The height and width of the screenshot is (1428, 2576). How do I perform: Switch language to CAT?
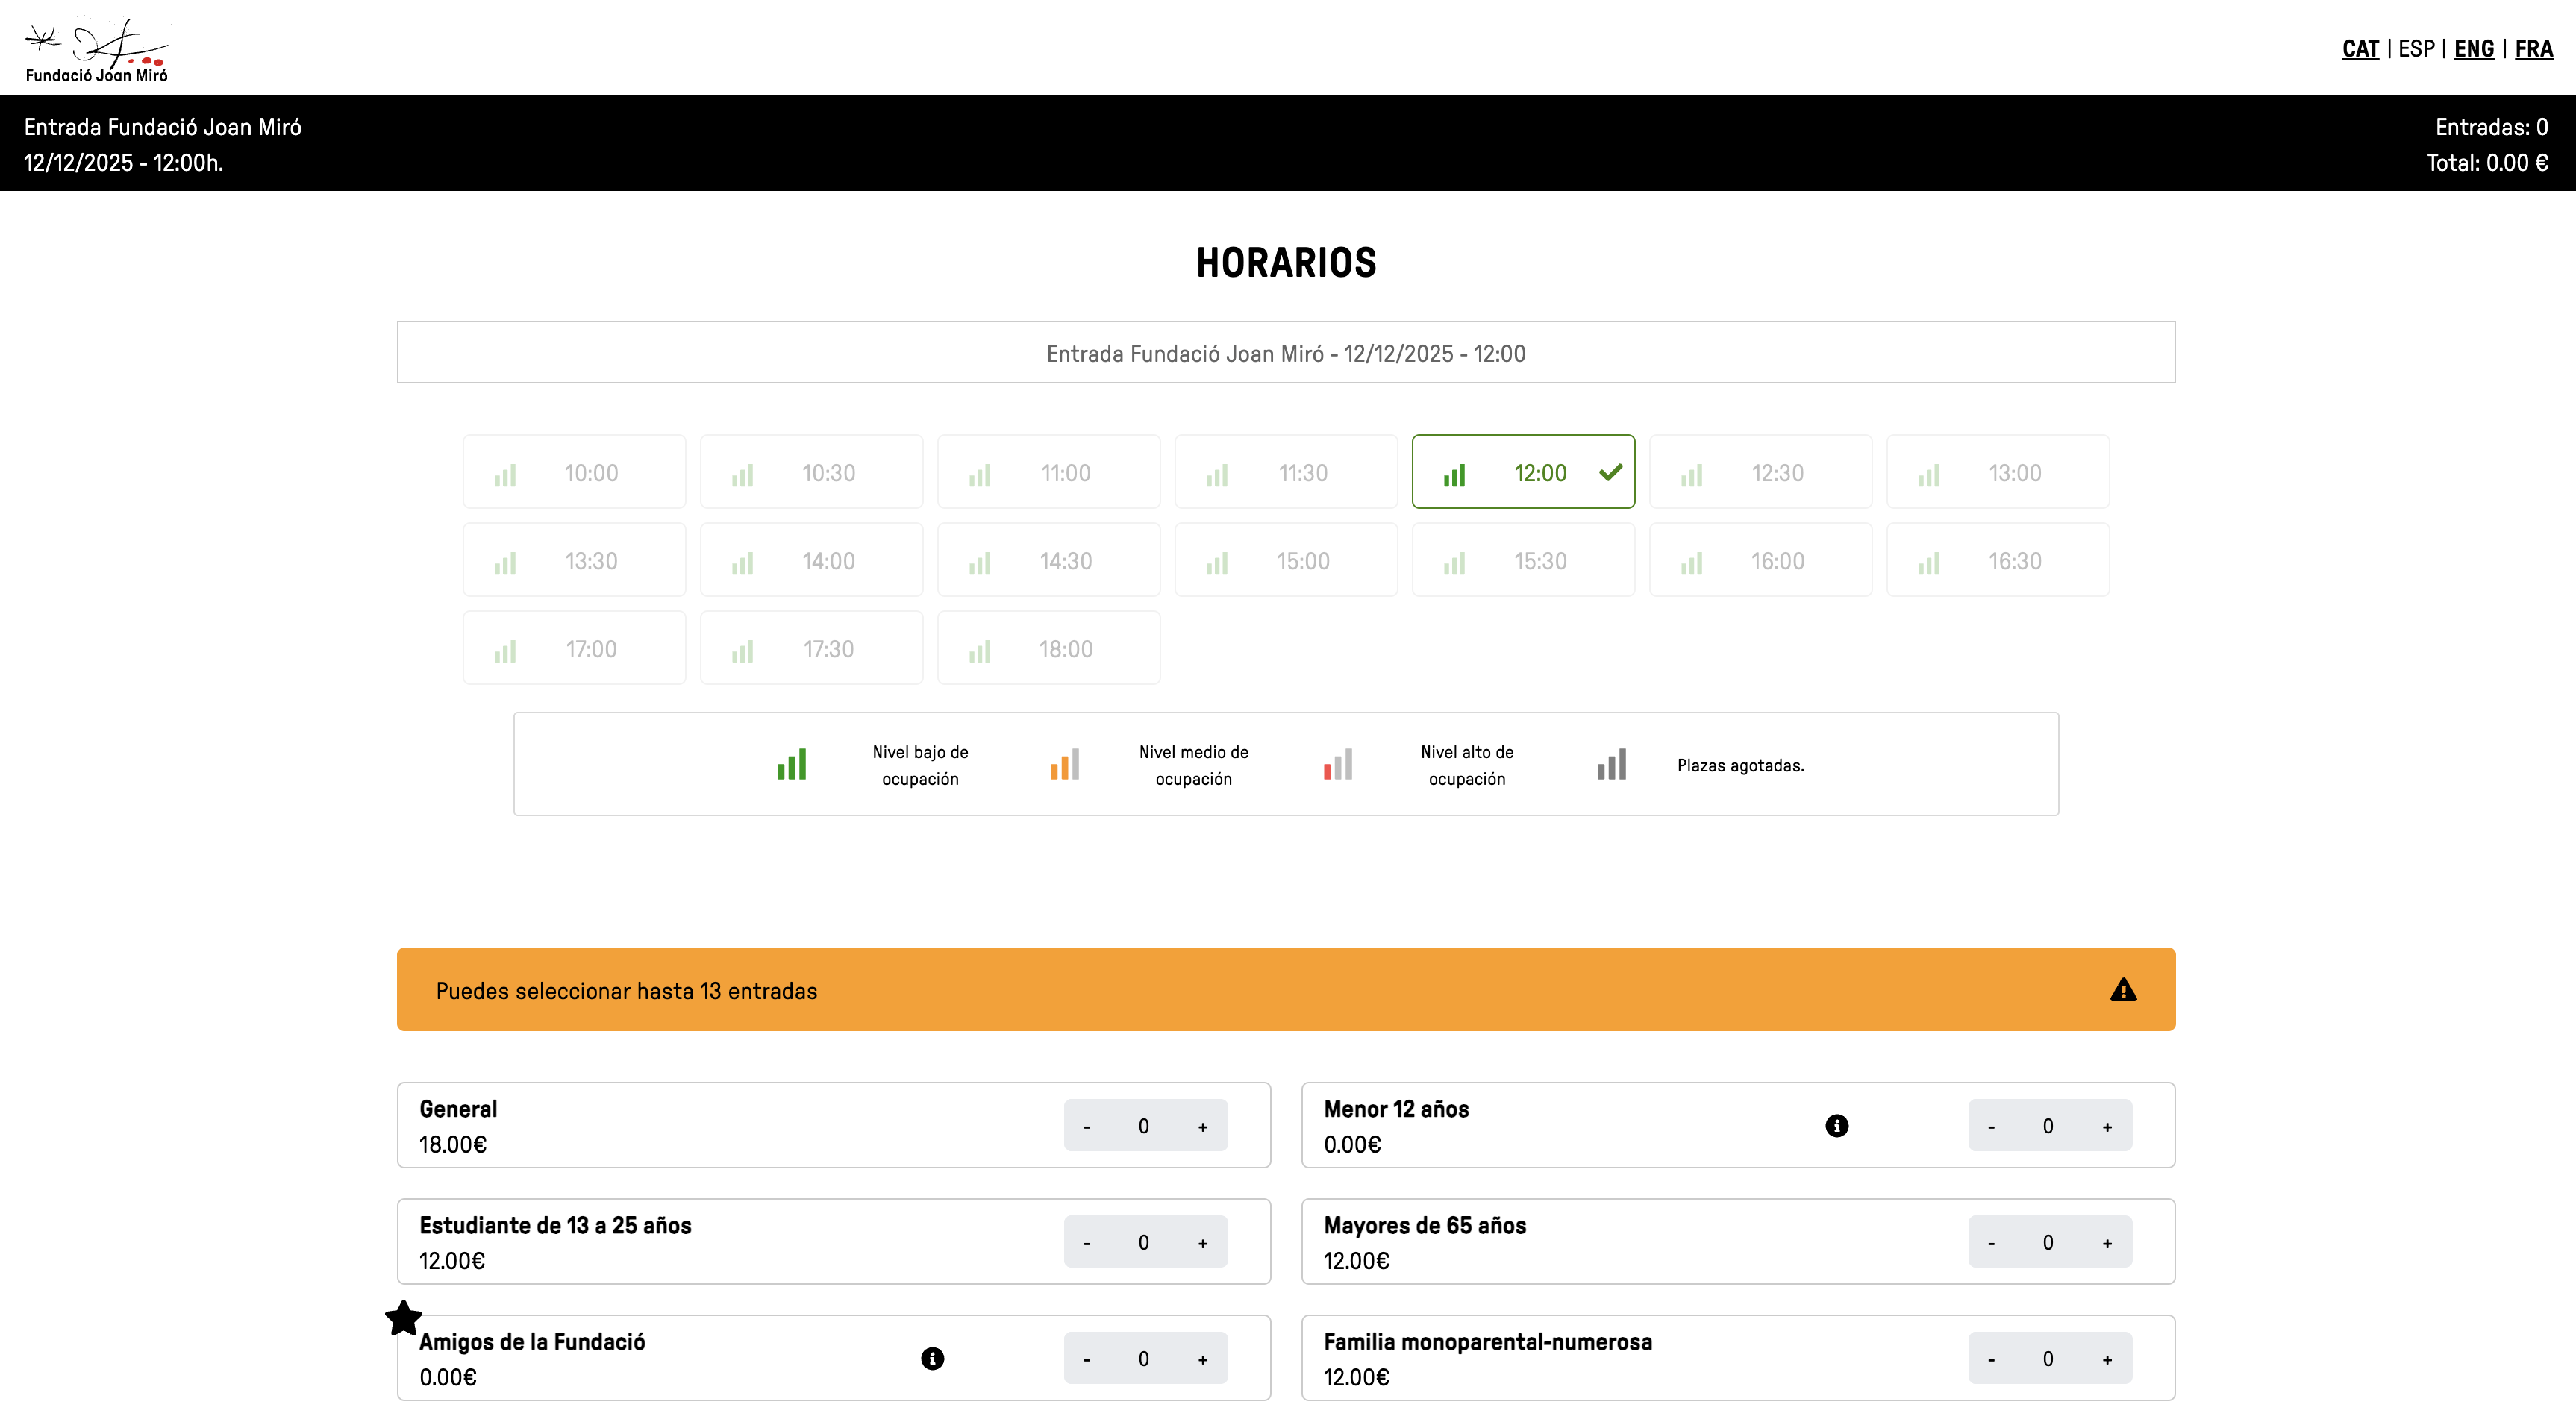point(2360,49)
